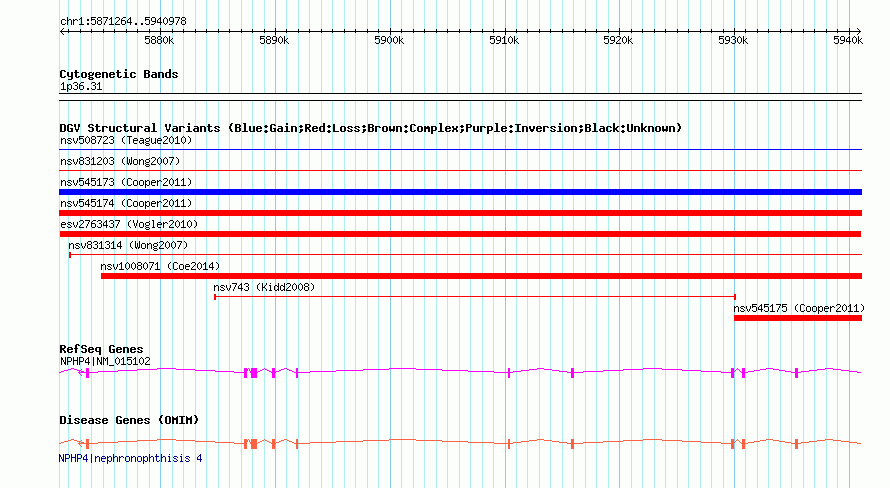Select the Cytogenetic Bands track title
This screenshot has height=488, width=890.
click(x=119, y=74)
